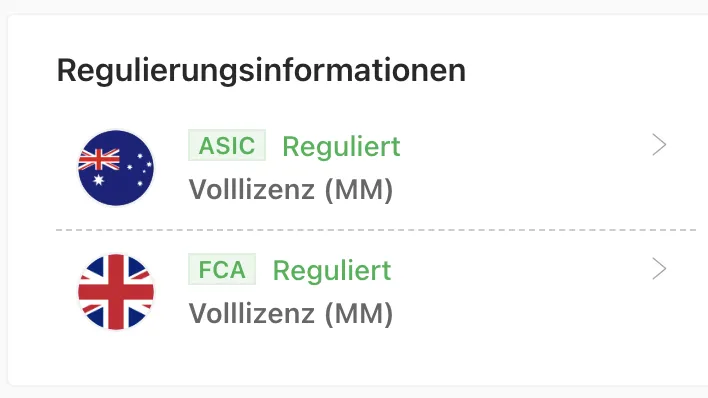708x398 pixels.
Task: Click the letters "MM" in ASIC license type
Action: point(359,190)
